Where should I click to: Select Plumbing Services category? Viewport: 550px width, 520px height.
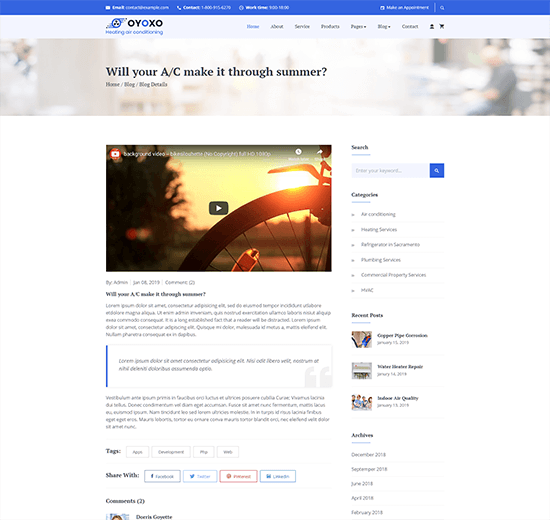coord(381,260)
